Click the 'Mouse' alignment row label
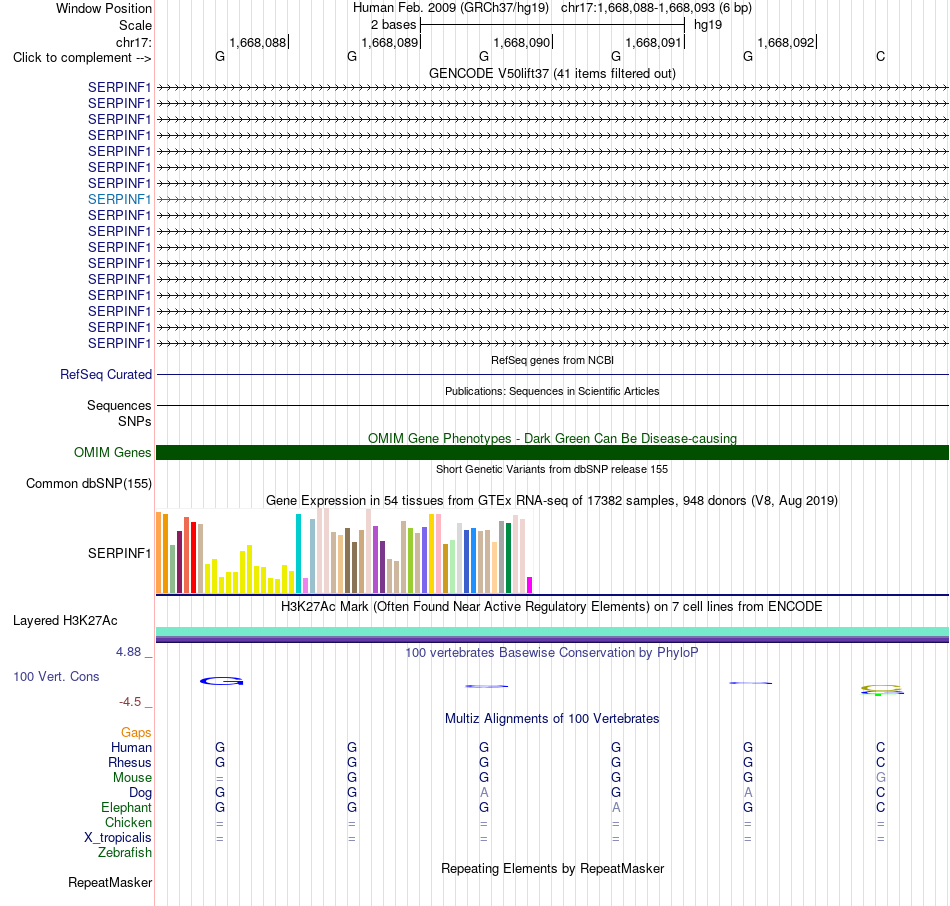 132,778
